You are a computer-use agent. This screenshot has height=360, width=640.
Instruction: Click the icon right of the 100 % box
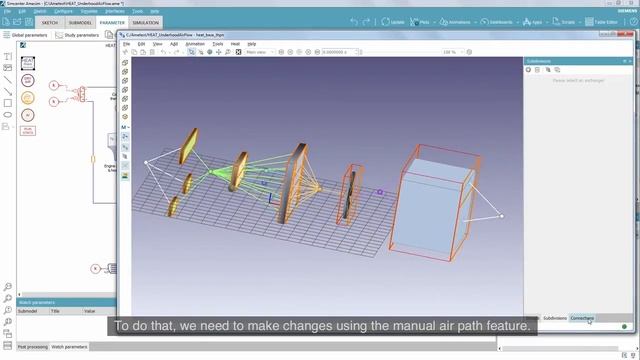(469, 52)
